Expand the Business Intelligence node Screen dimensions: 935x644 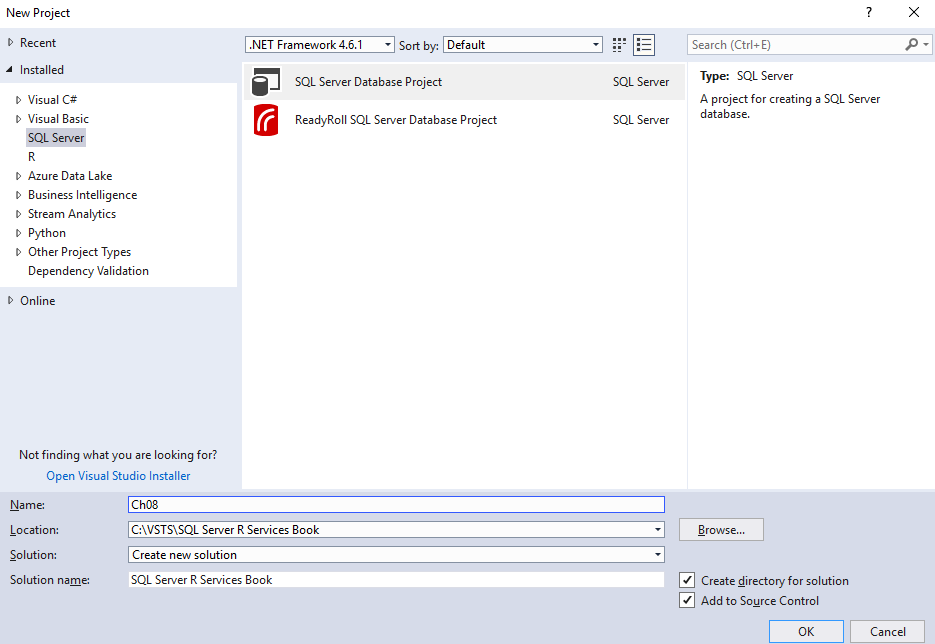point(18,195)
